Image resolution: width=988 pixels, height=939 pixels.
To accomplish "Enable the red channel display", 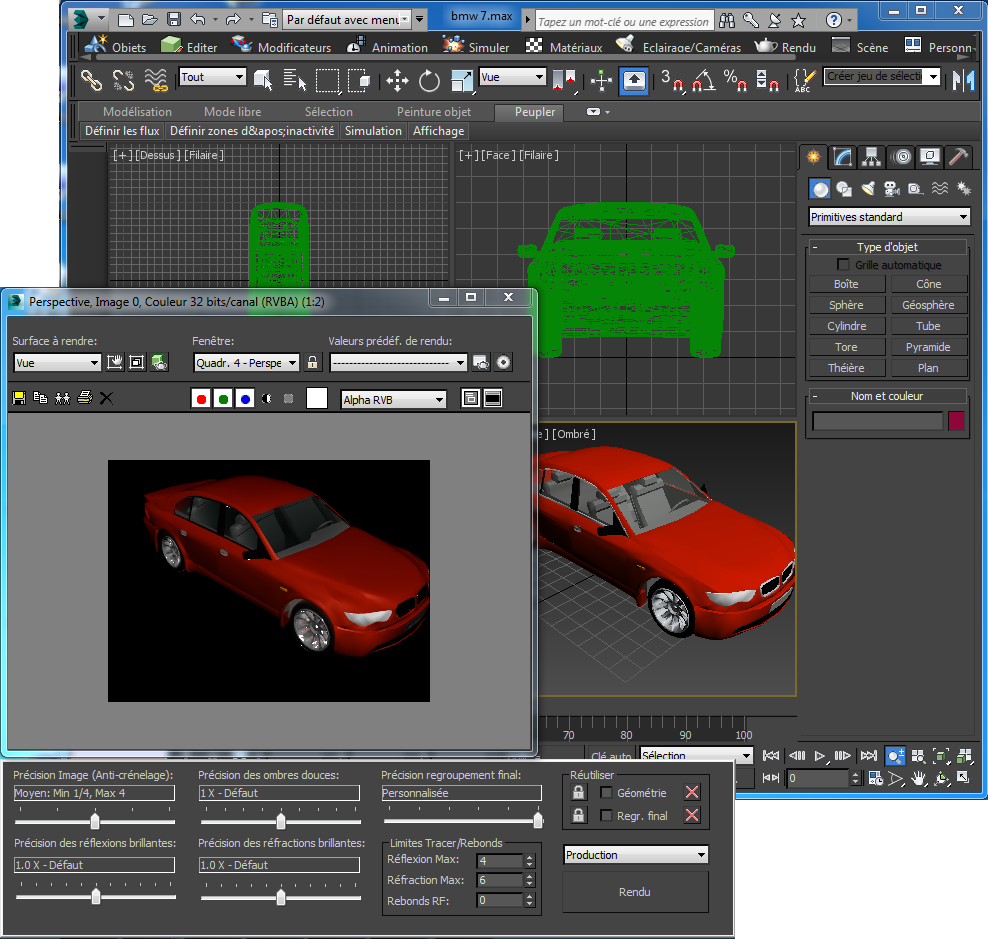I will click(x=201, y=399).
